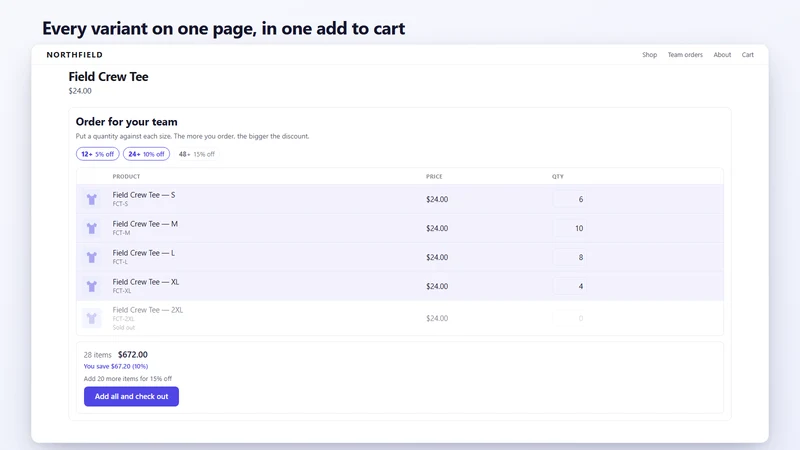Image resolution: width=800 pixels, height=450 pixels.
Task: Click the $24.00 price in size S row
Action: tap(437, 199)
